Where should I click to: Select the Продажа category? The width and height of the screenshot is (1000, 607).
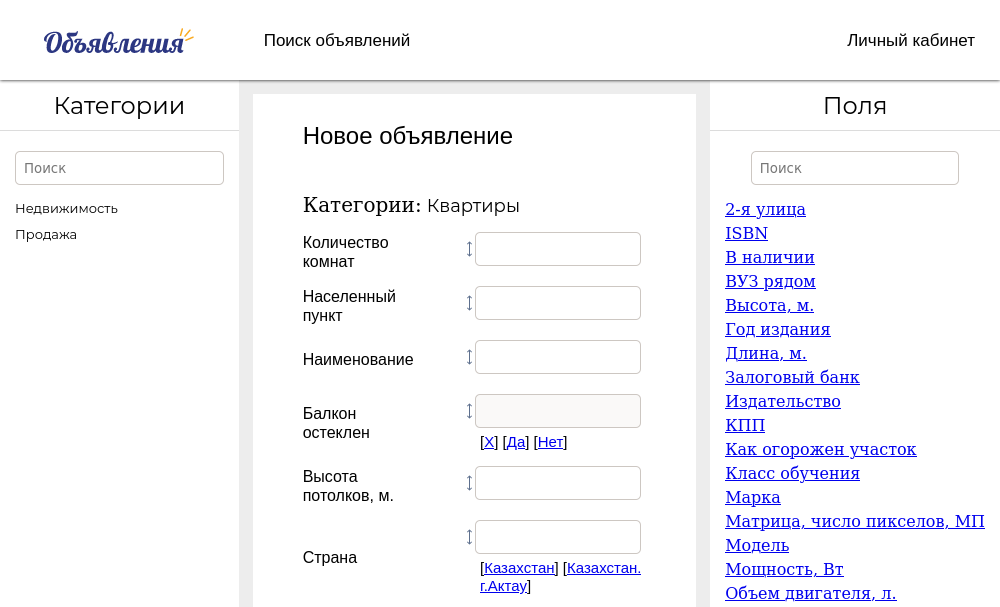[46, 235]
